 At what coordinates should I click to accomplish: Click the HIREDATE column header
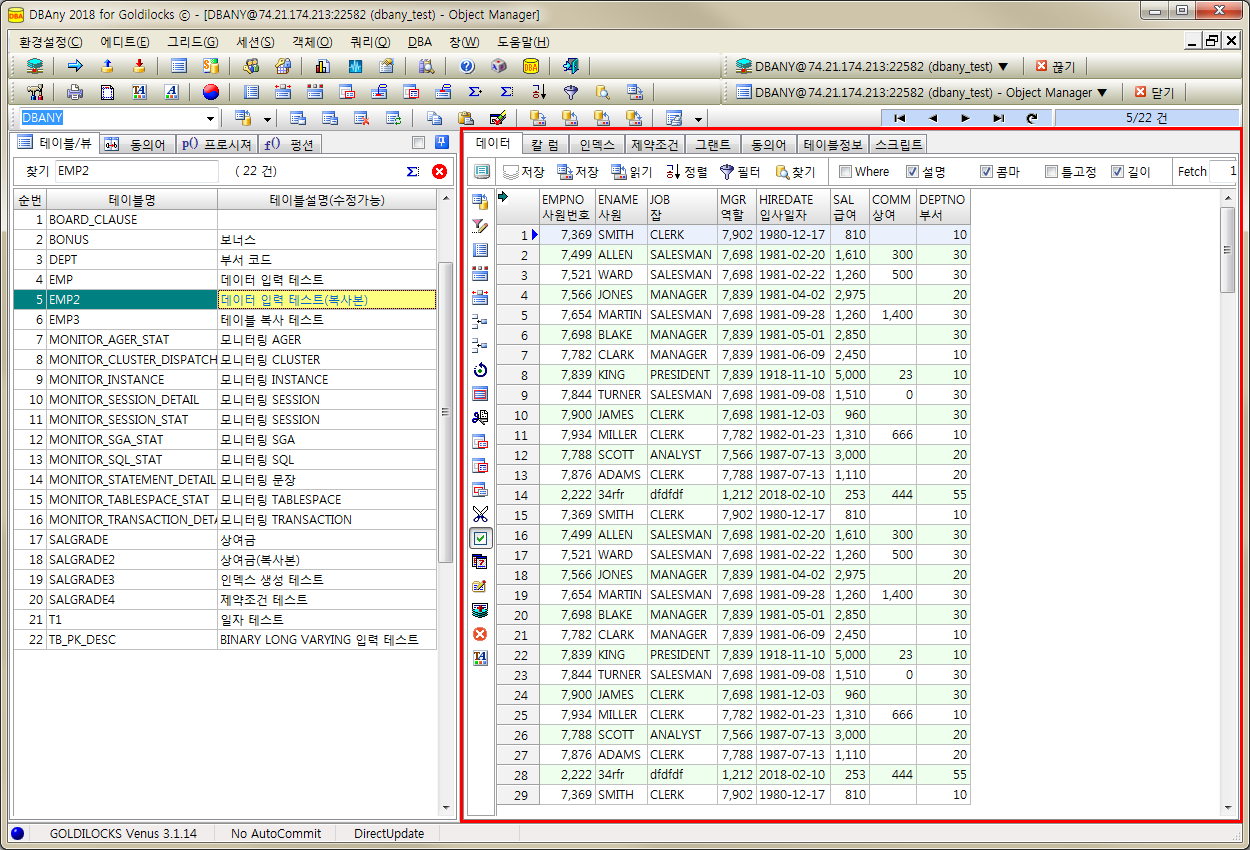(792, 207)
